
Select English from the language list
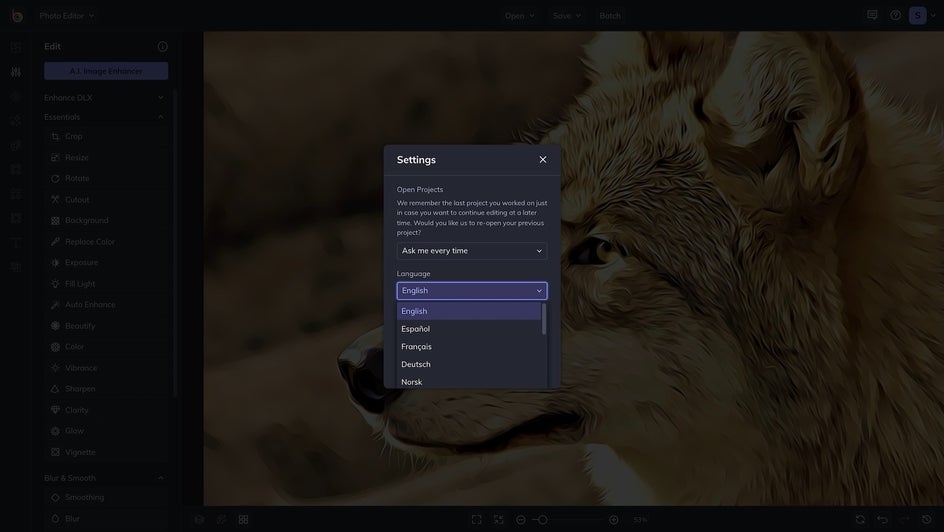pyautogui.click(x=468, y=311)
